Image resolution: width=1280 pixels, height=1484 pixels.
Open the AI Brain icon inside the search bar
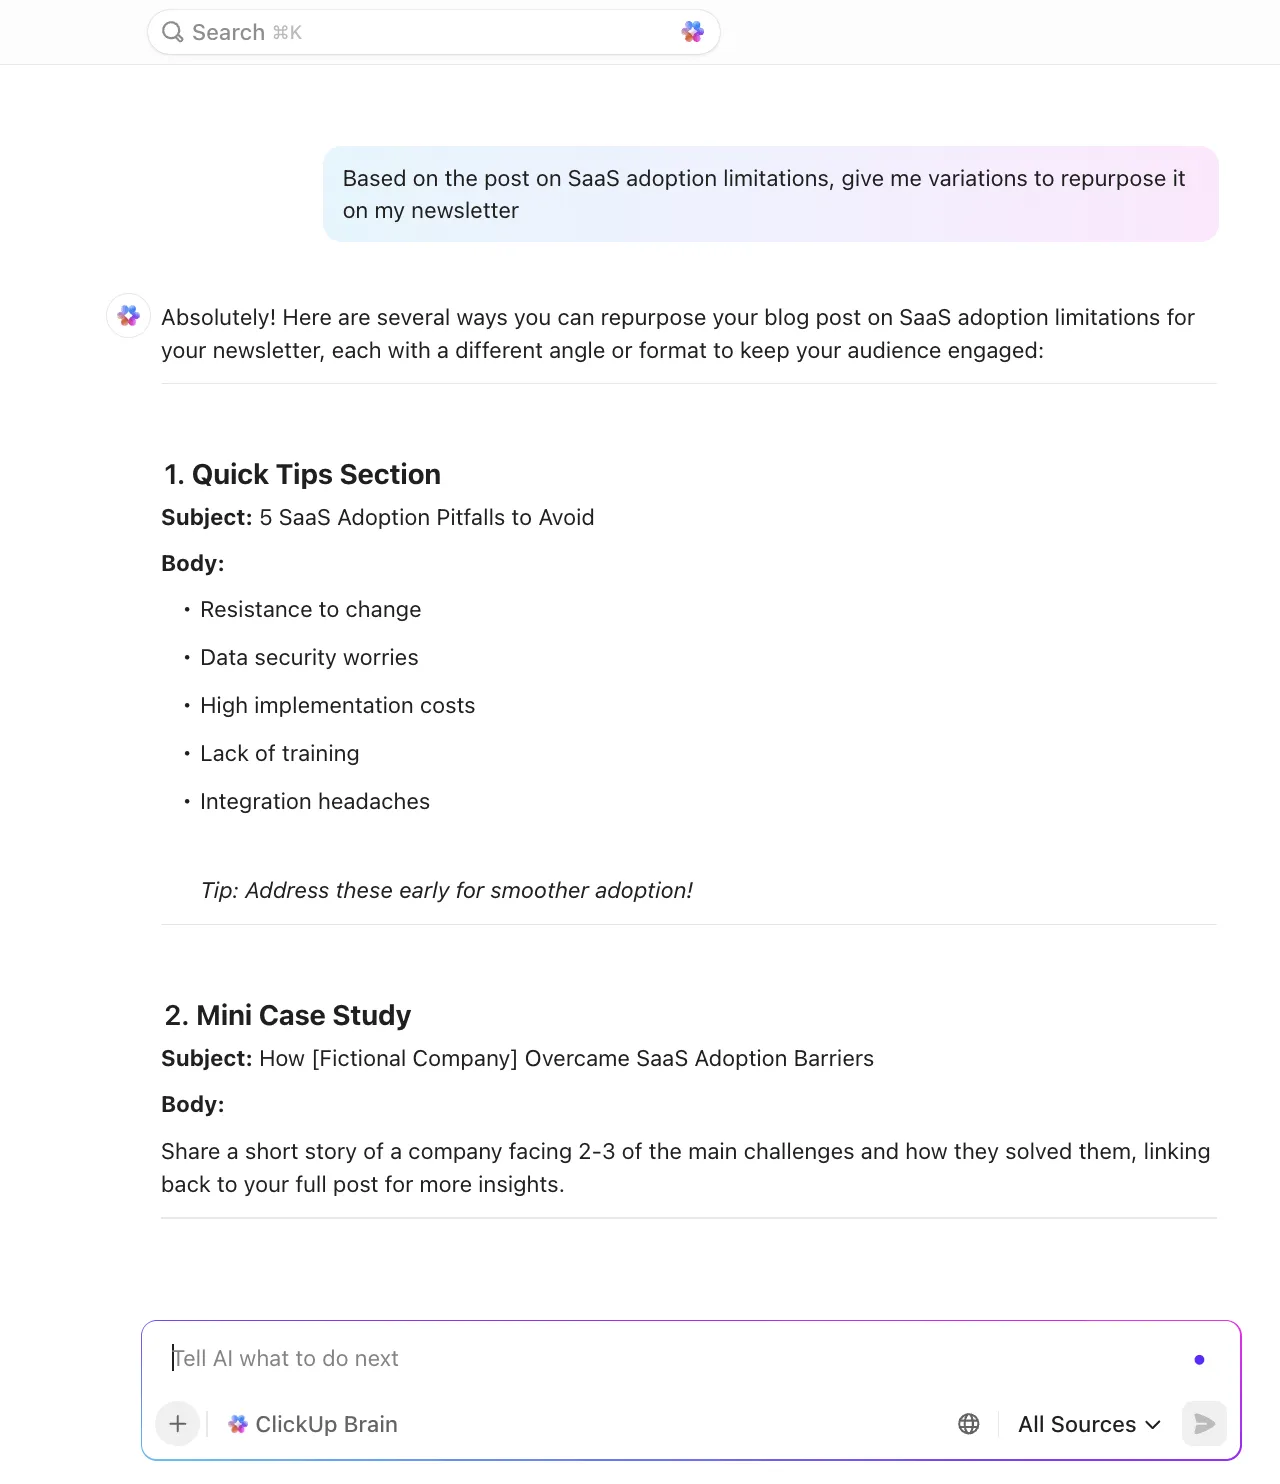693,32
